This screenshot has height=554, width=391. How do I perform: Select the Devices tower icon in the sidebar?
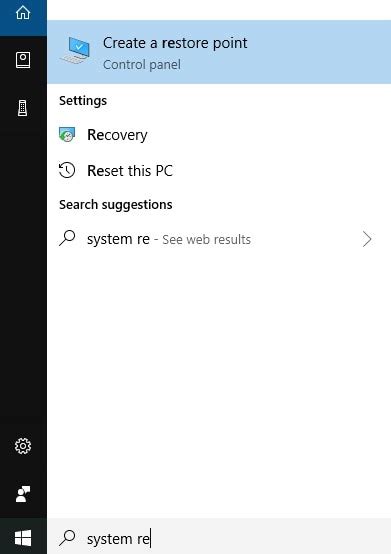pos(23,108)
